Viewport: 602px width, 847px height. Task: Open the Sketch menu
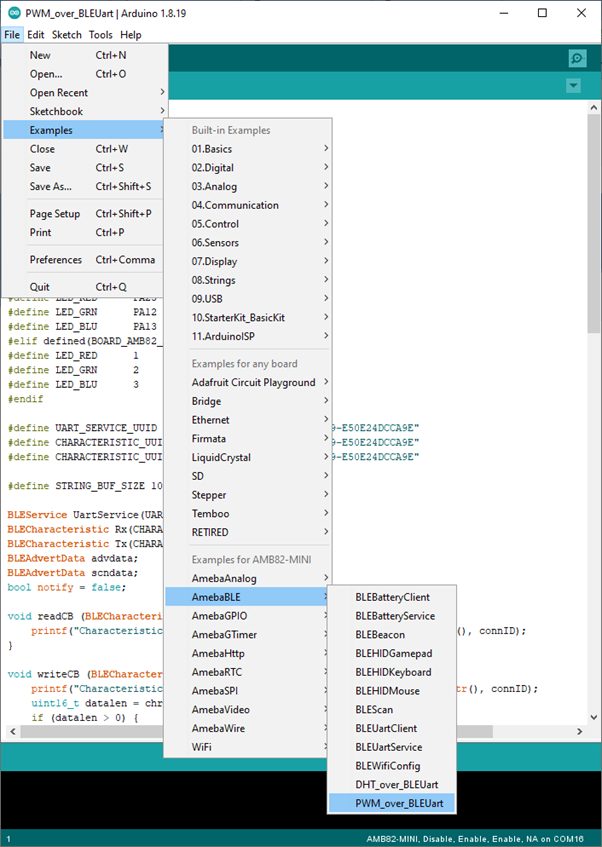tap(67, 35)
